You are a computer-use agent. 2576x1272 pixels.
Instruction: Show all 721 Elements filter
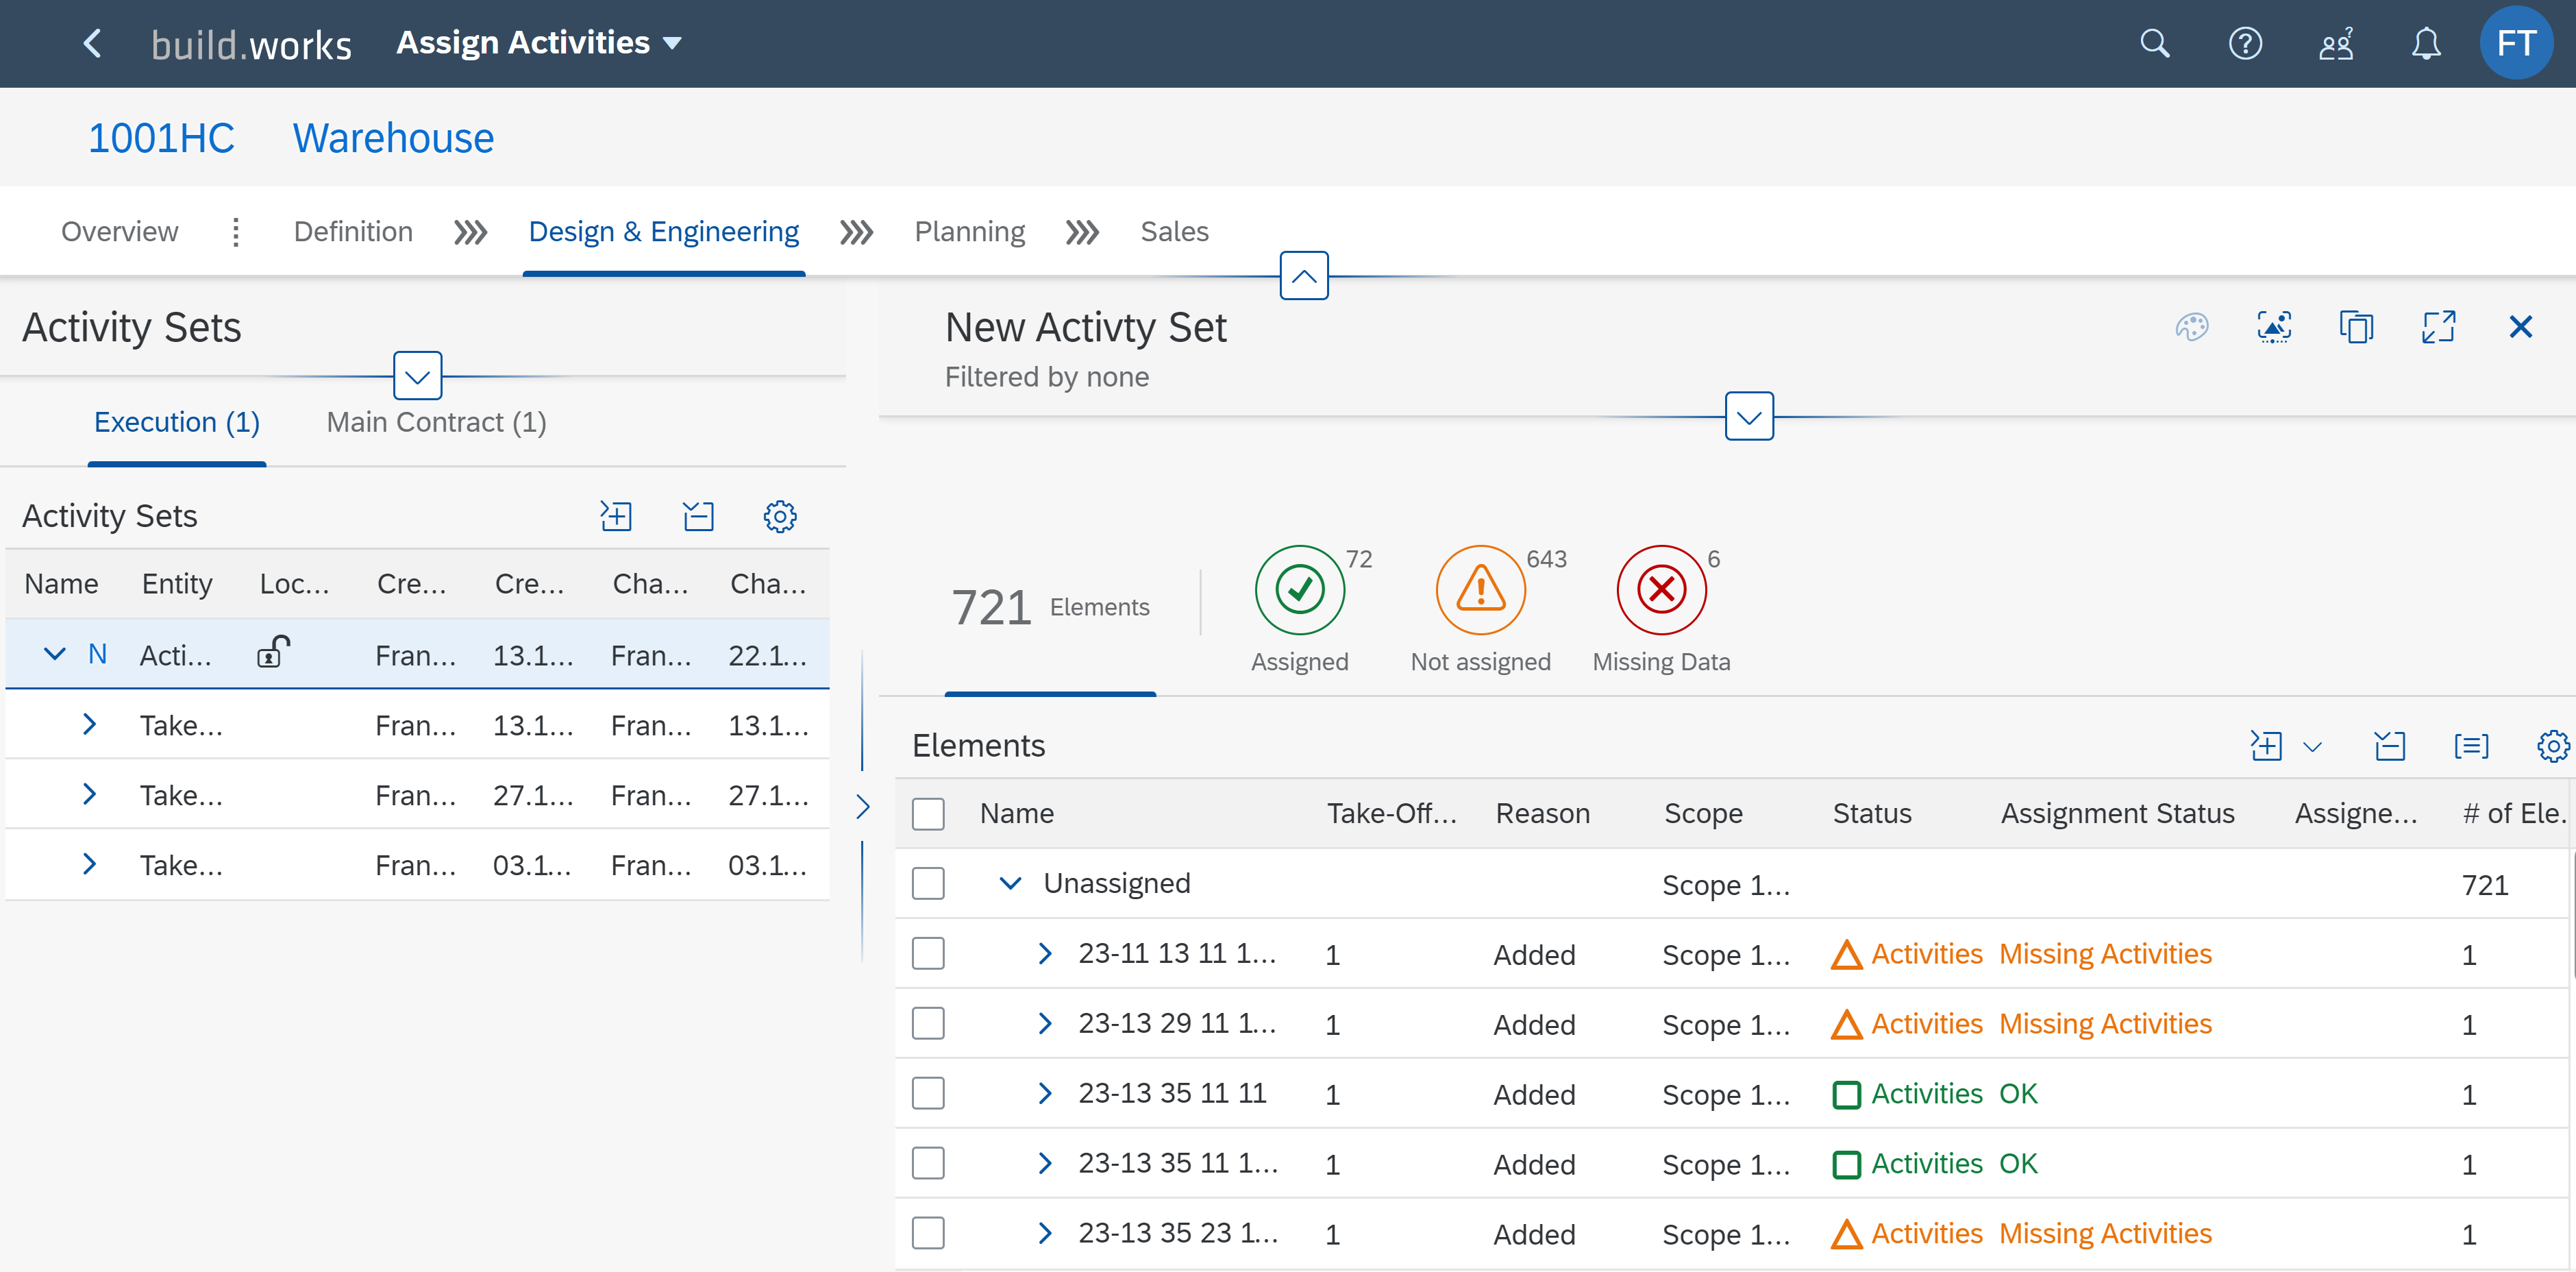1050,607
